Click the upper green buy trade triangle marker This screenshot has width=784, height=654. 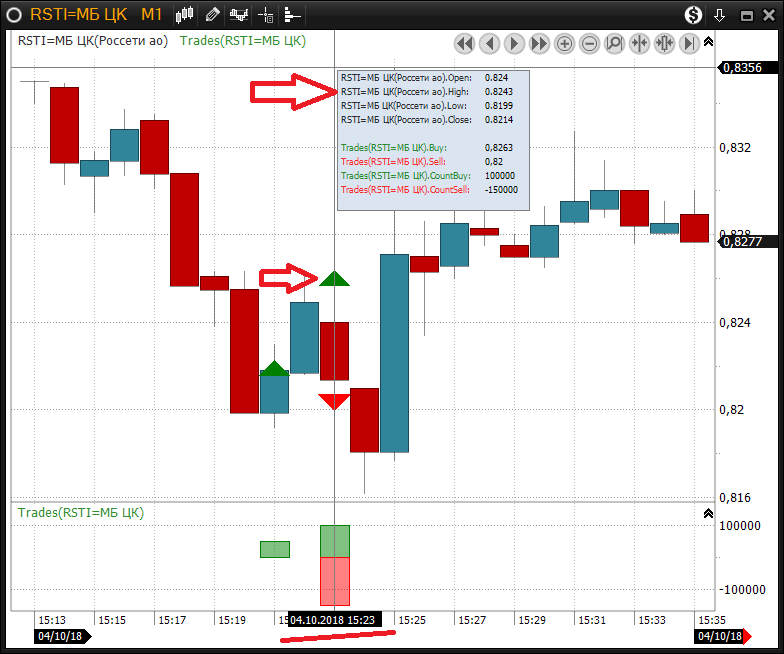334,279
